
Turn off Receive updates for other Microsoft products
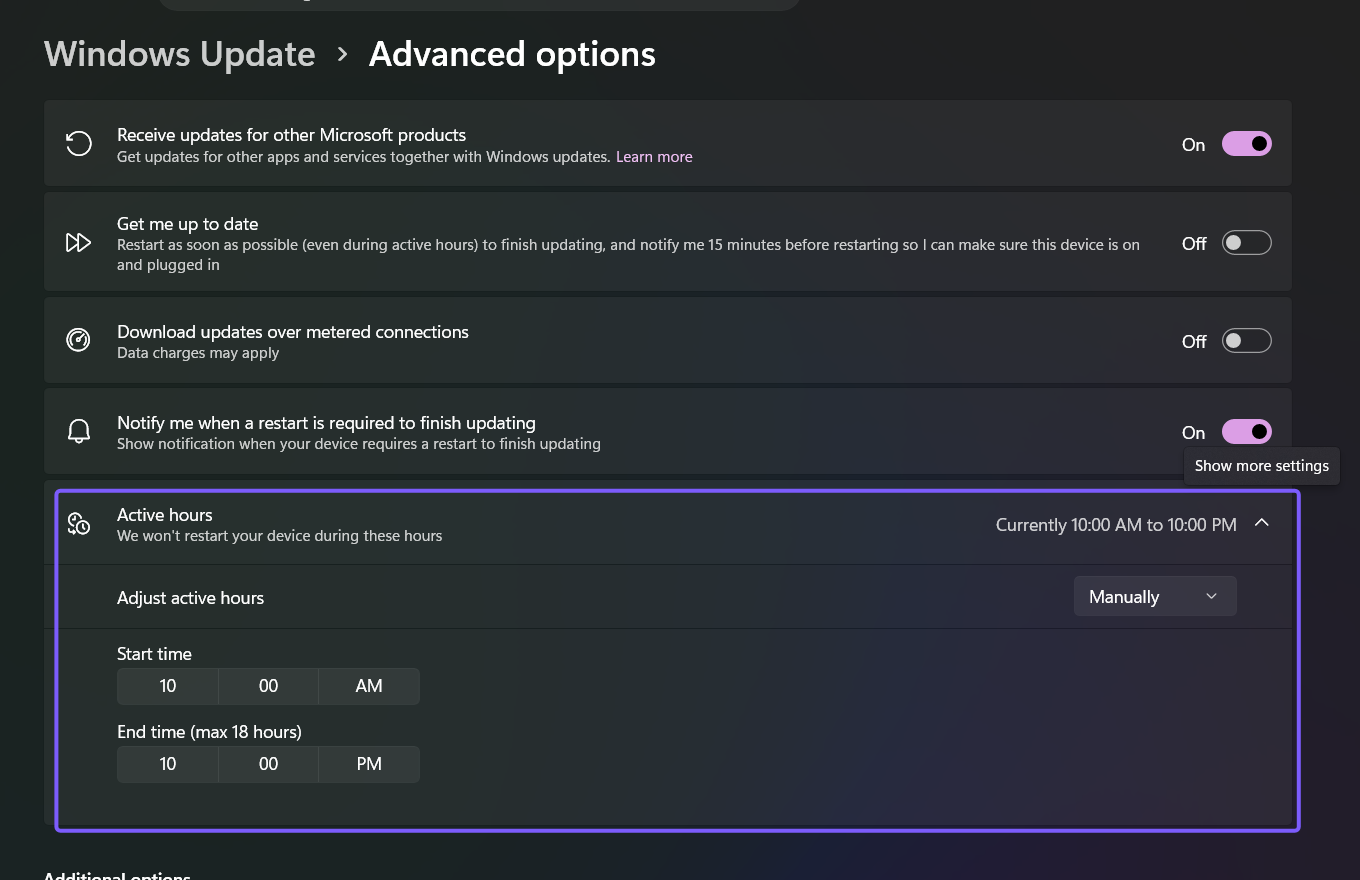1246,144
